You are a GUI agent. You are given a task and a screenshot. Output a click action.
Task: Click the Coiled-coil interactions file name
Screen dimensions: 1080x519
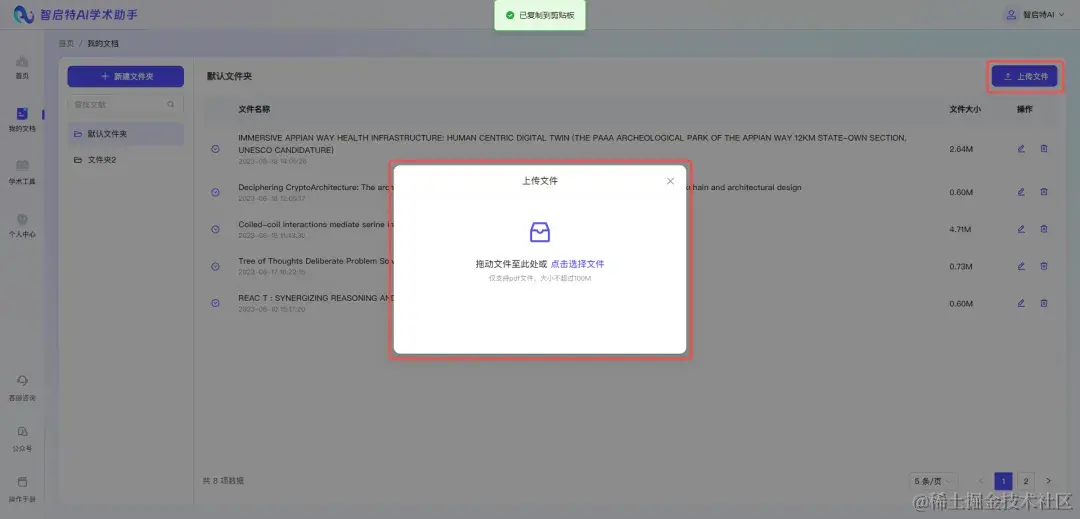coord(315,224)
